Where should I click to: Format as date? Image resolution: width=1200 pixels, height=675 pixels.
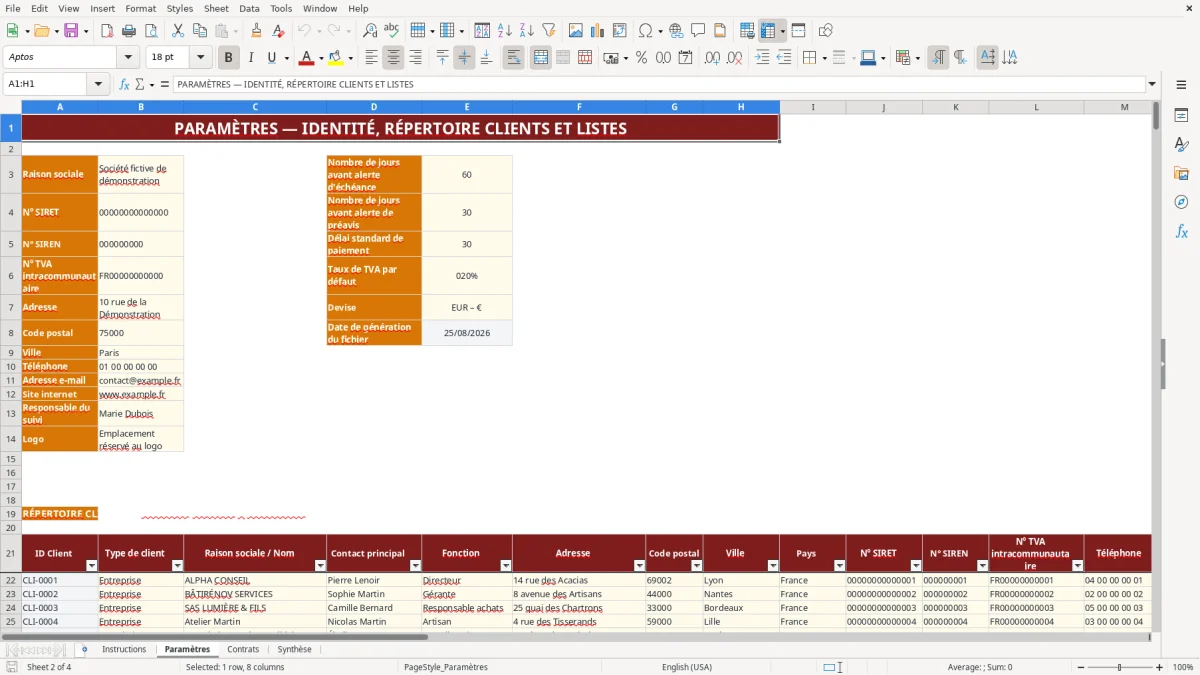point(685,58)
